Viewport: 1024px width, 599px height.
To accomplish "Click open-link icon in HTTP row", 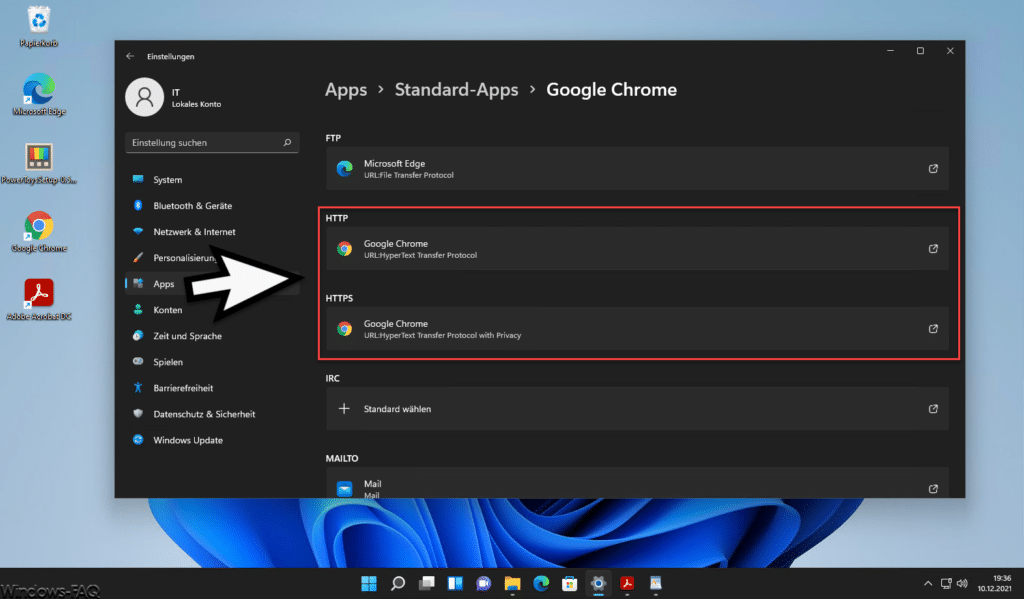I will (933, 248).
